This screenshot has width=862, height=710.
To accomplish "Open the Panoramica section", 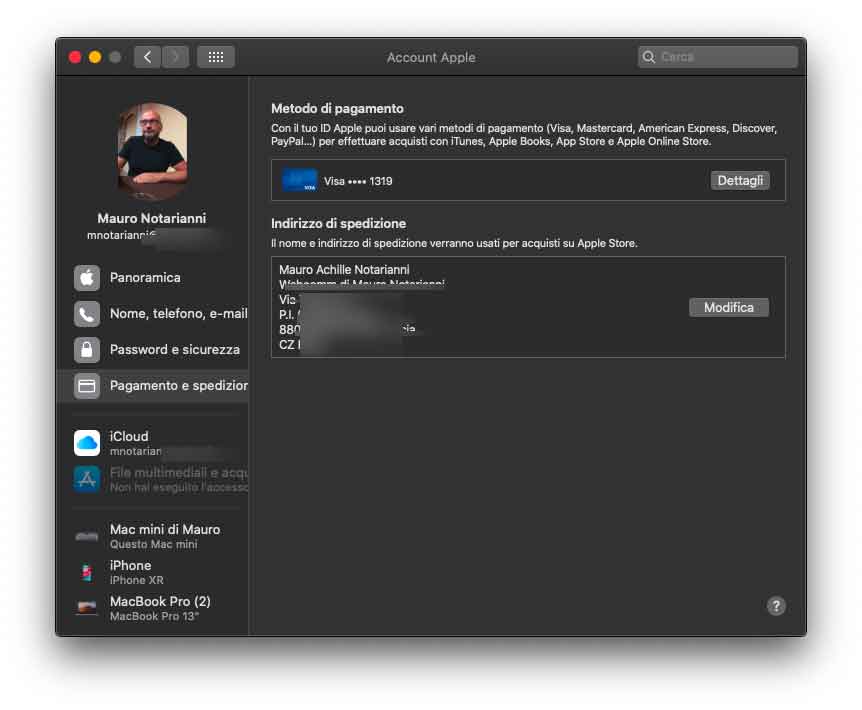I will pyautogui.click(x=153, y=278).
